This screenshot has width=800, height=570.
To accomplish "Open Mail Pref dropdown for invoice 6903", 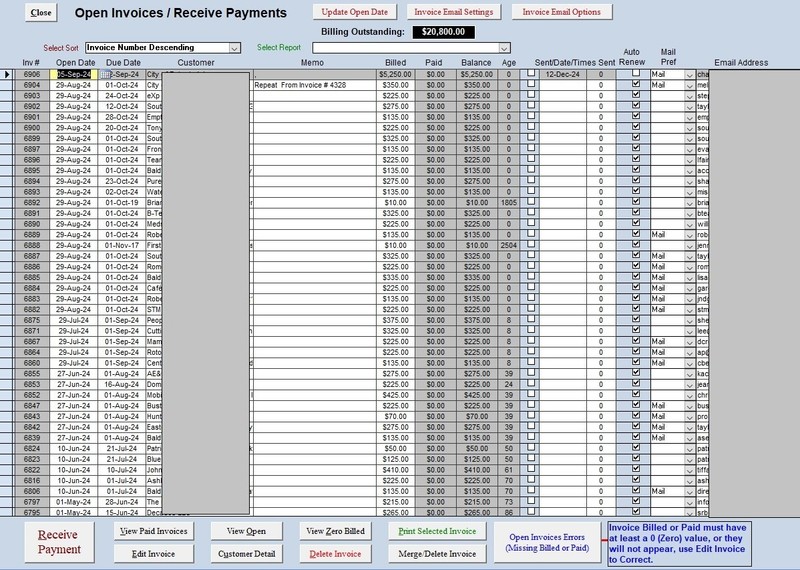I will (690, 96).
